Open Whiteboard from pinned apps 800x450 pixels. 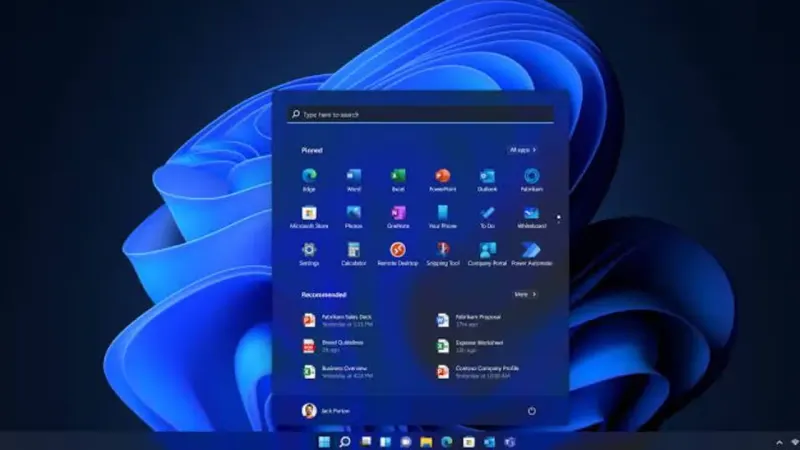coord(531,217)
